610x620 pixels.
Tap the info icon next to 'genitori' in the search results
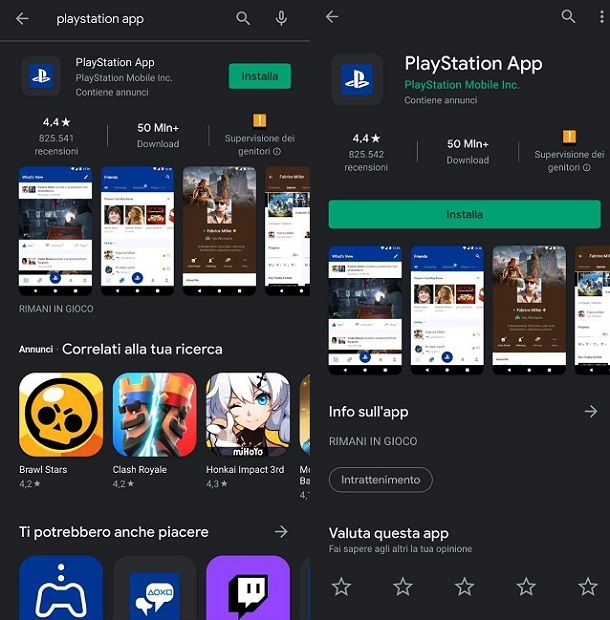(277, 151)
